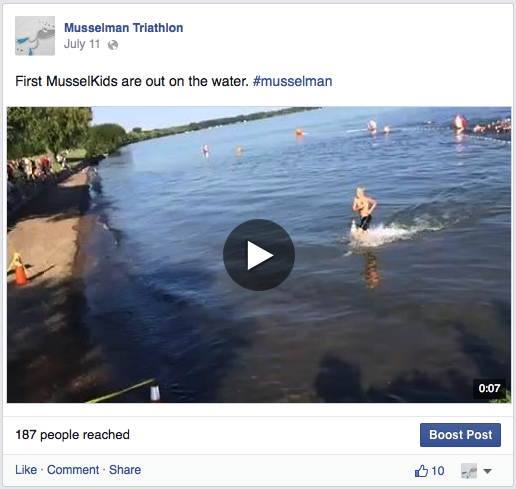This screenshot has width=516, height=489.
Task: Expand the post-as identity dropdown arrow
Action: pos(487,471)
